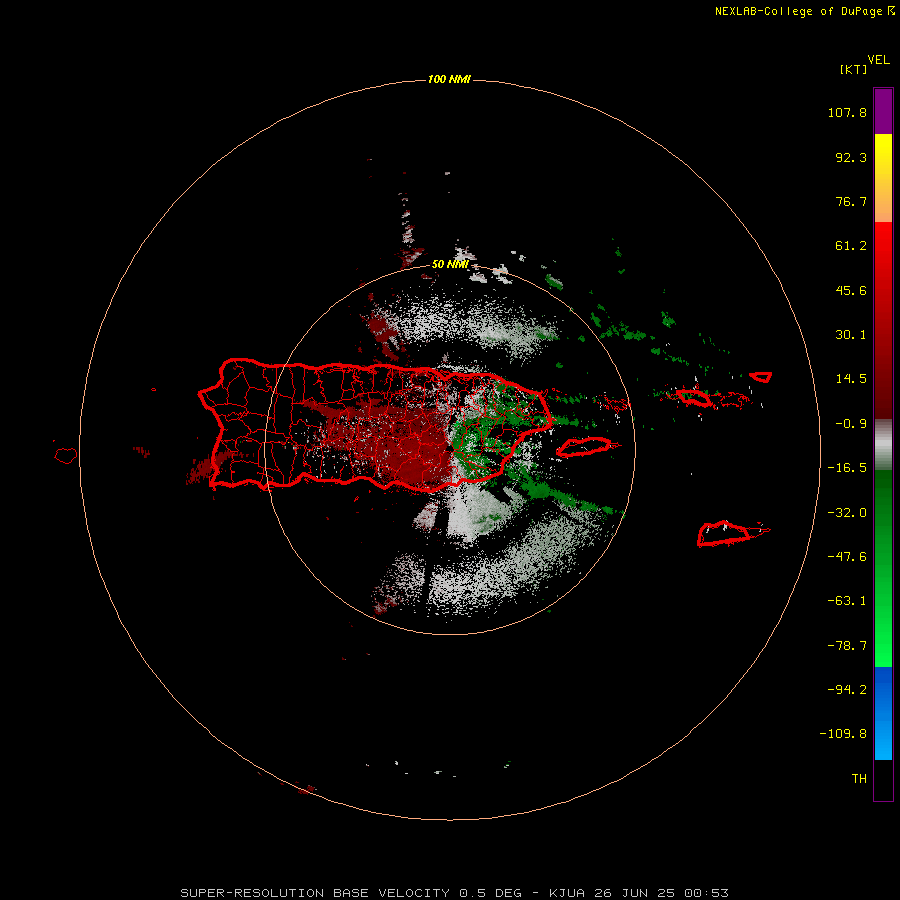The width and height of the screenshot is (900, 900).
Task: Click the small Mona Island outline far west
Action: coord(66,456)
